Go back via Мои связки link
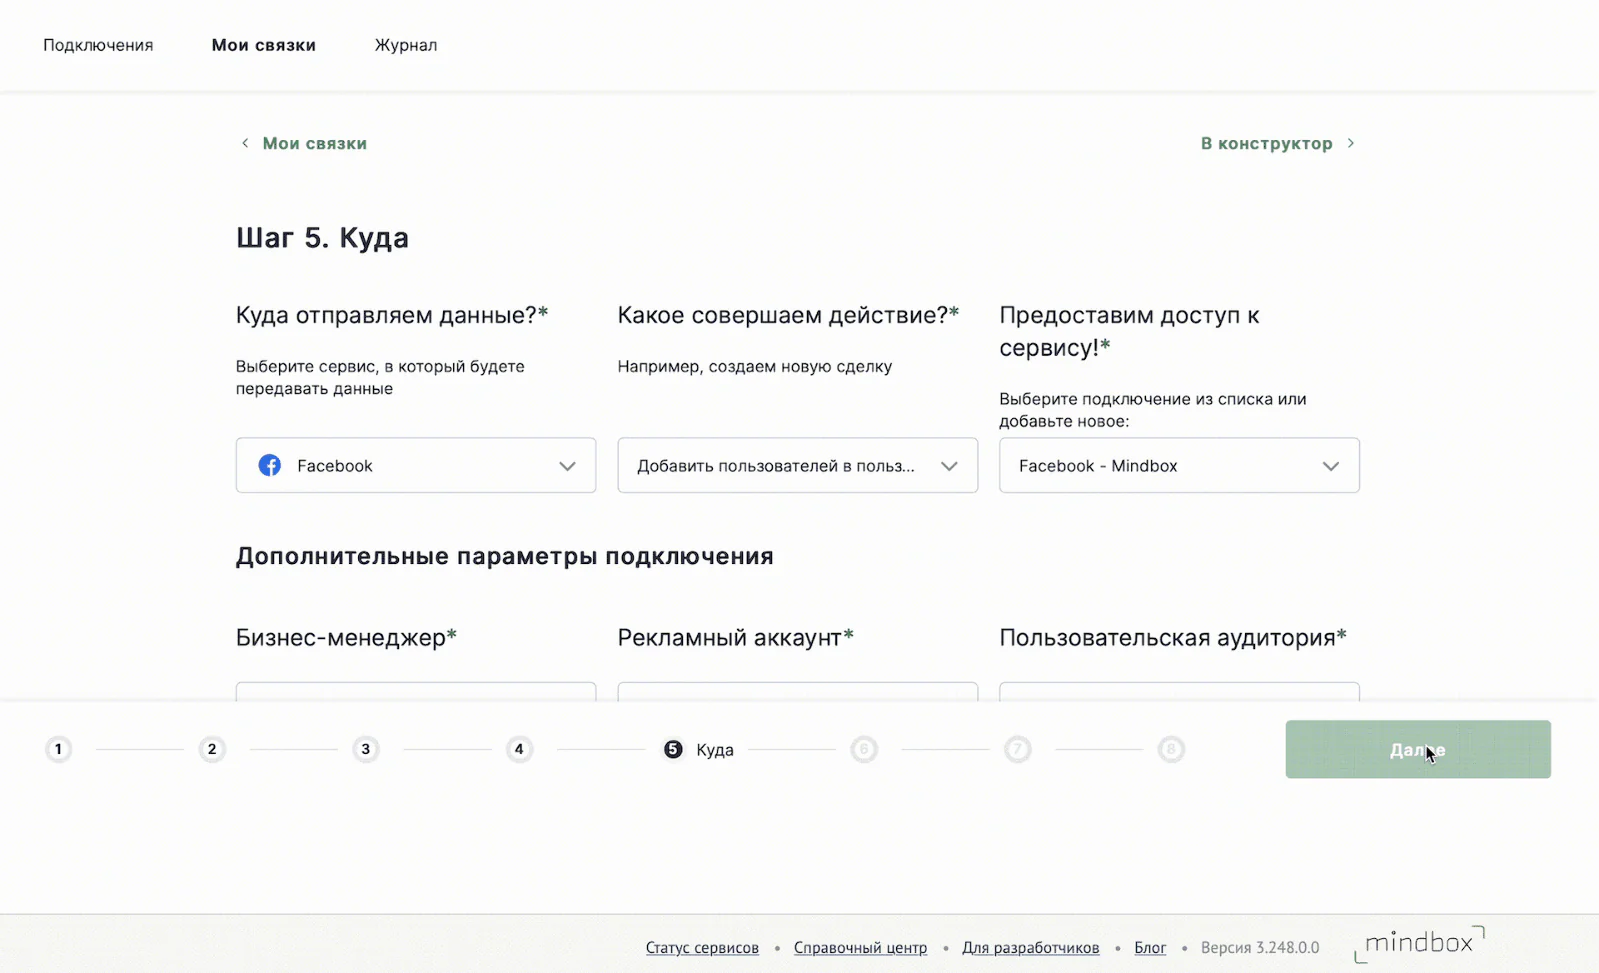This screenshot has height=973, width=1599. pyautogui.click(x=314, y=143)
